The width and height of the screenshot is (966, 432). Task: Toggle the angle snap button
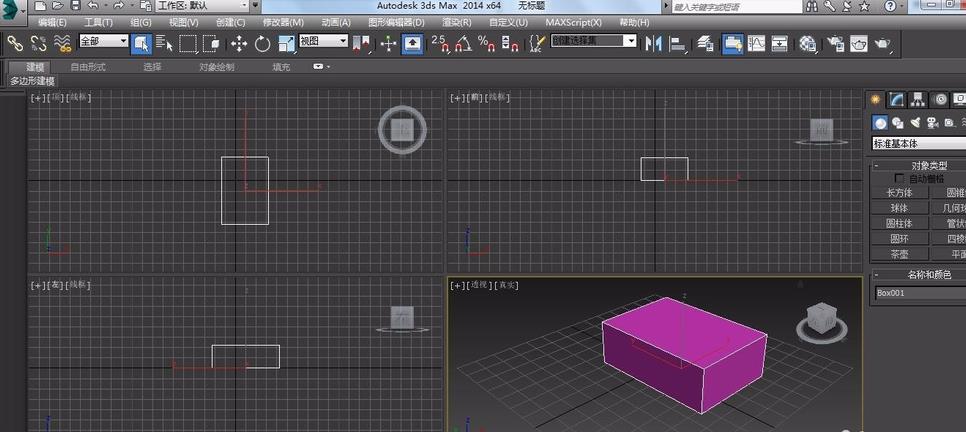pos(463,43)
